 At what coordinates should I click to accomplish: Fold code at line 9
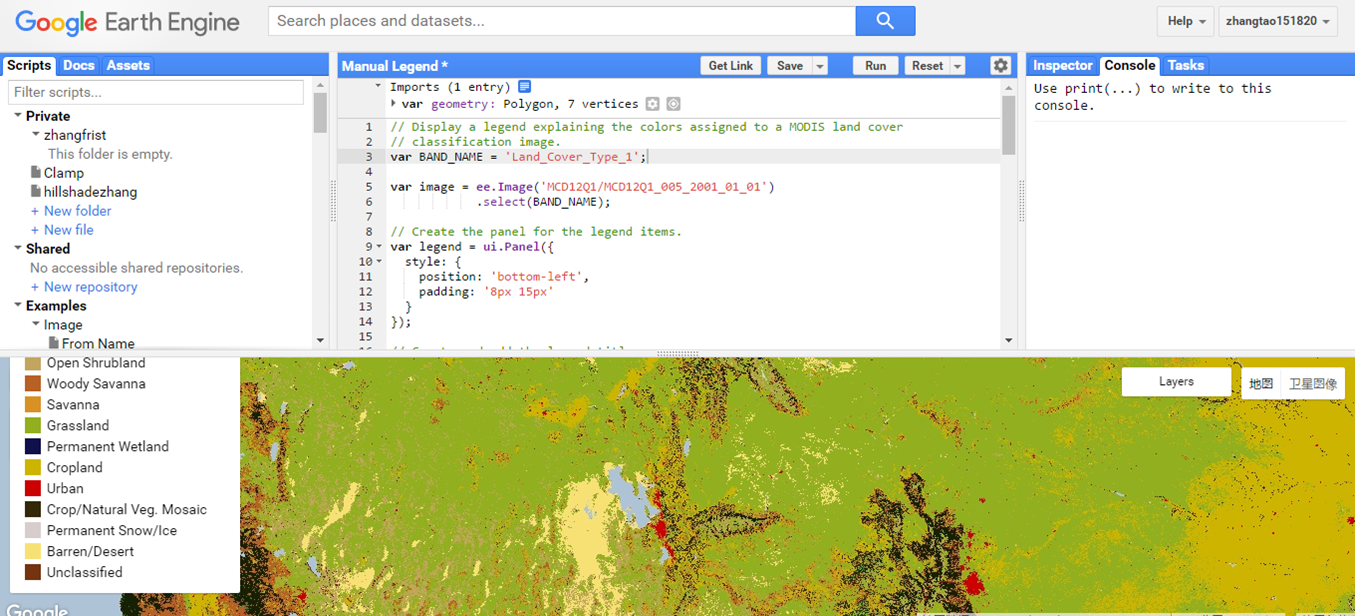point(379,247)
